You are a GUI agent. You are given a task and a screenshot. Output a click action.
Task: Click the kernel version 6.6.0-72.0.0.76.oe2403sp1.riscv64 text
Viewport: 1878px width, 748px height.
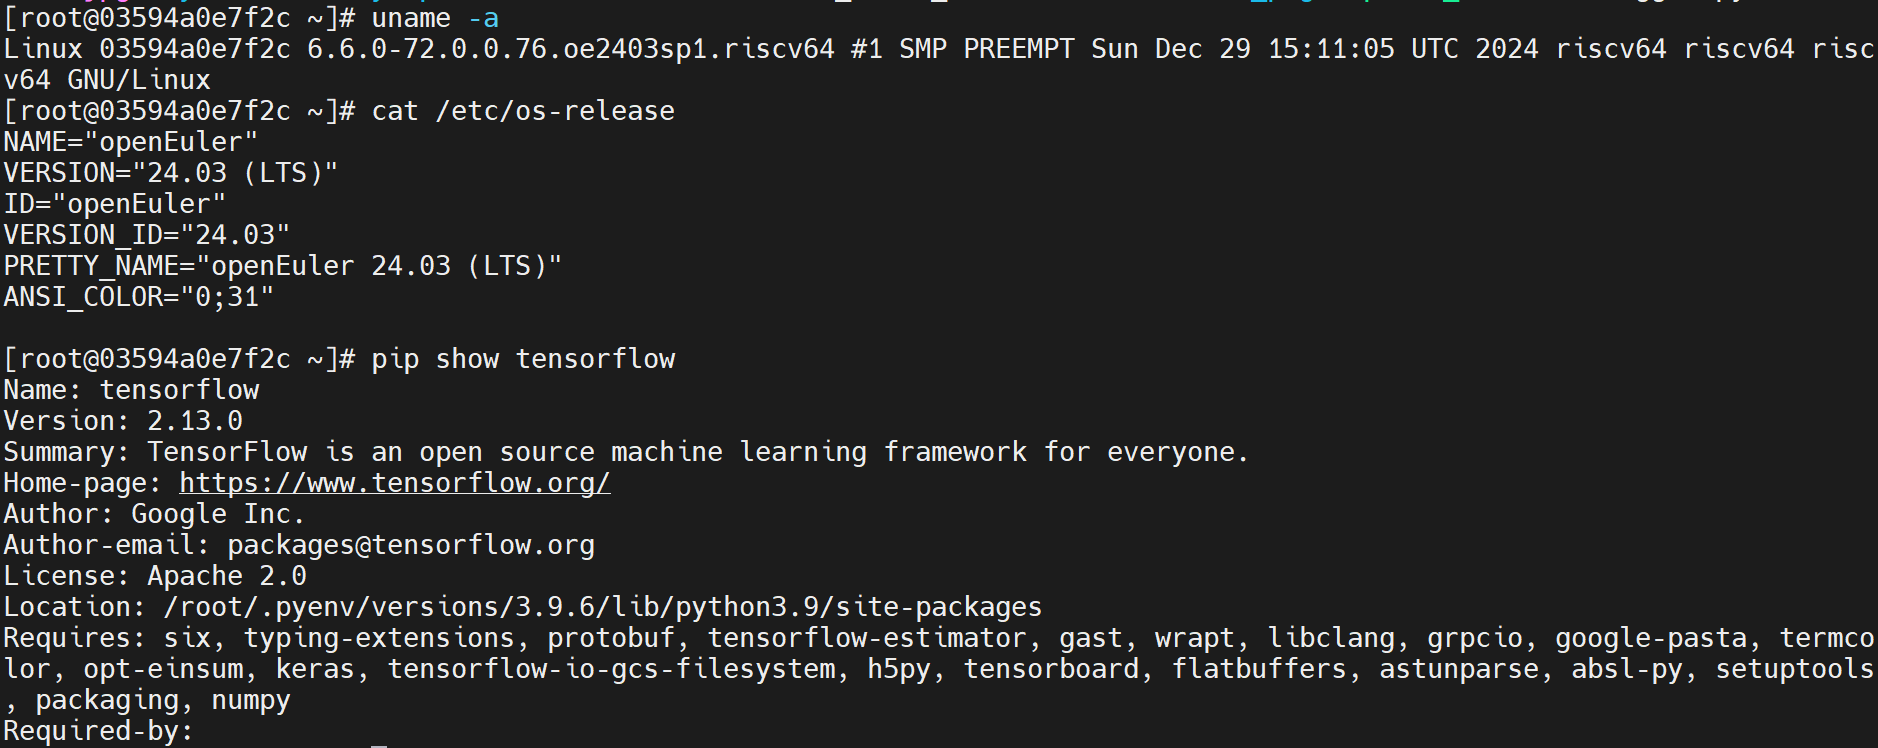coord(571,49)
